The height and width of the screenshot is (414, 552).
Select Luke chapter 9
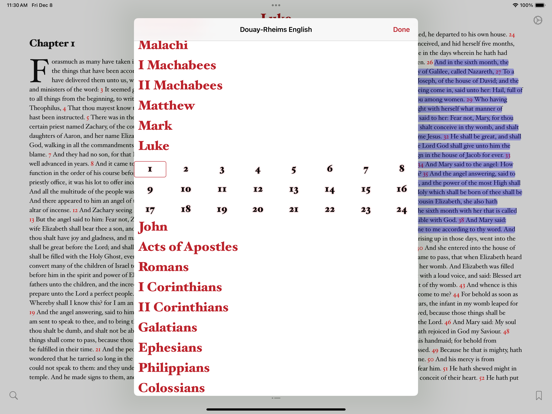click(x=150, y=190)
